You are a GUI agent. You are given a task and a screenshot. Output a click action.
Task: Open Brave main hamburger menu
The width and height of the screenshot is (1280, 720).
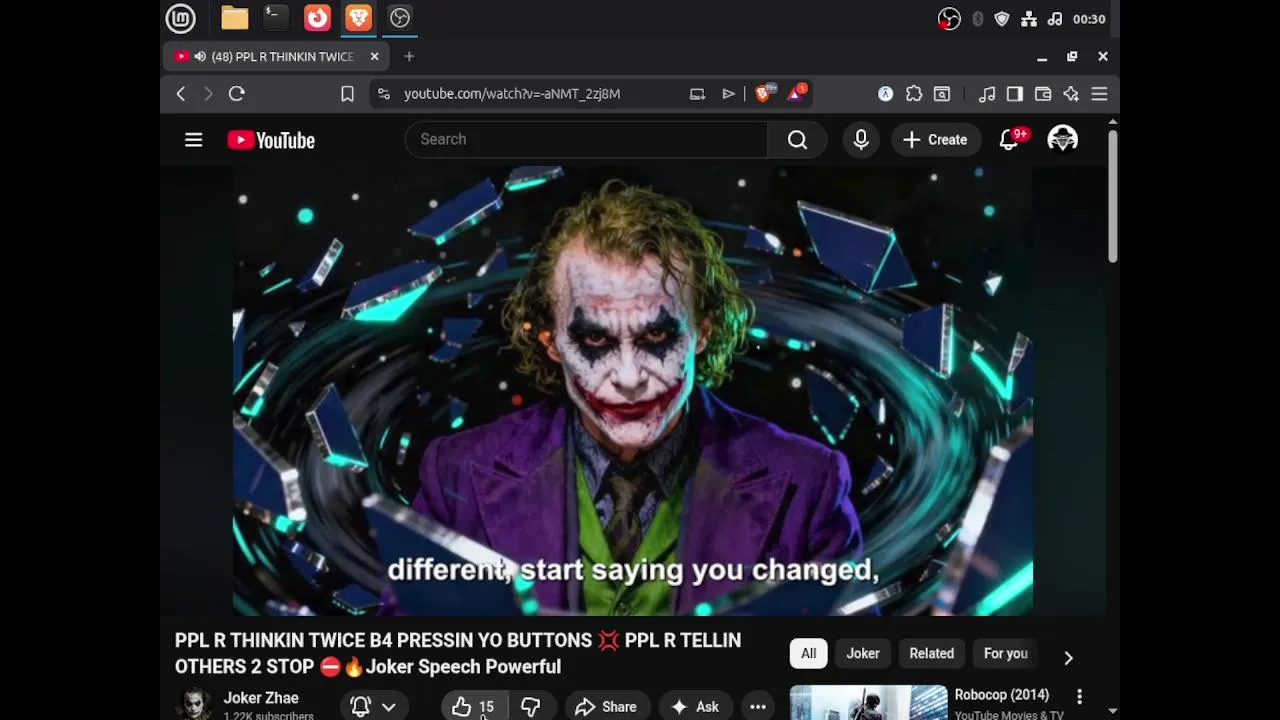coord(1099,94)
